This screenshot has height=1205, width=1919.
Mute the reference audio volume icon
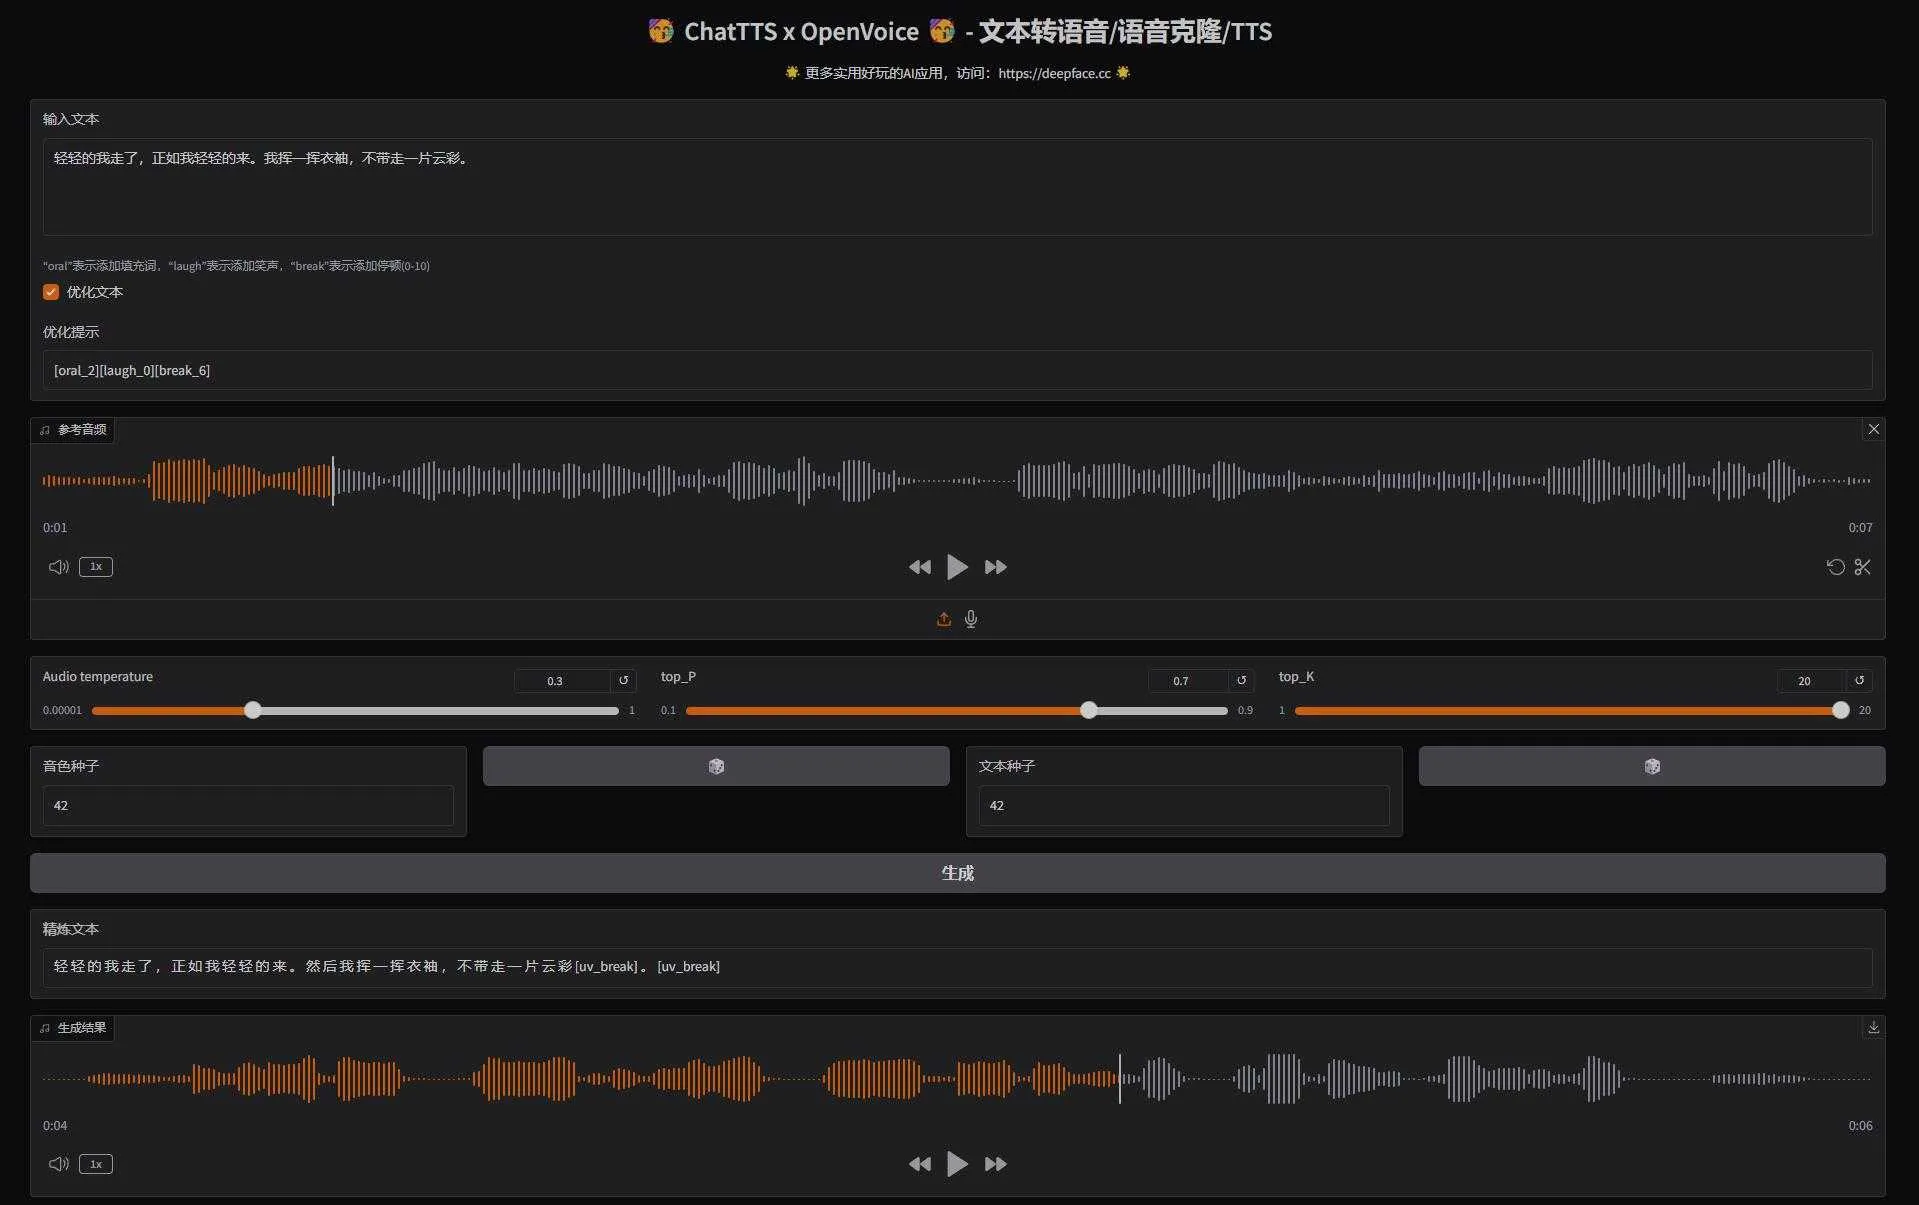58,567
